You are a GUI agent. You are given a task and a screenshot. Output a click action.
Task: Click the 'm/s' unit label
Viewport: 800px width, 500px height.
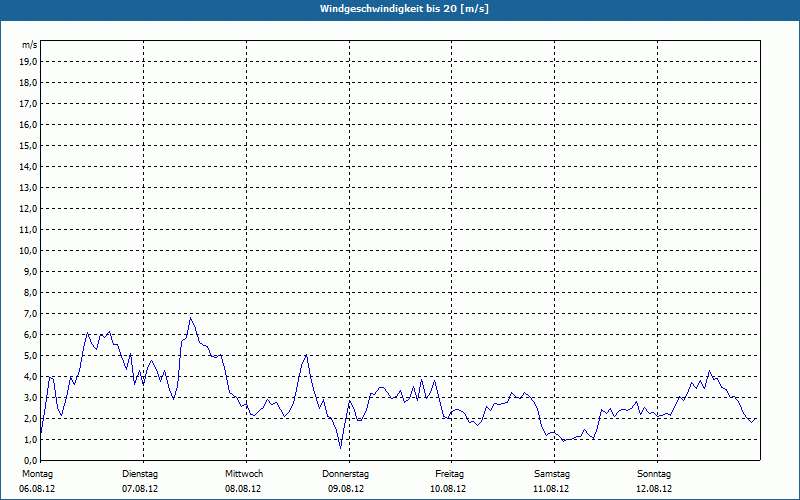click(x=30, y=45)
